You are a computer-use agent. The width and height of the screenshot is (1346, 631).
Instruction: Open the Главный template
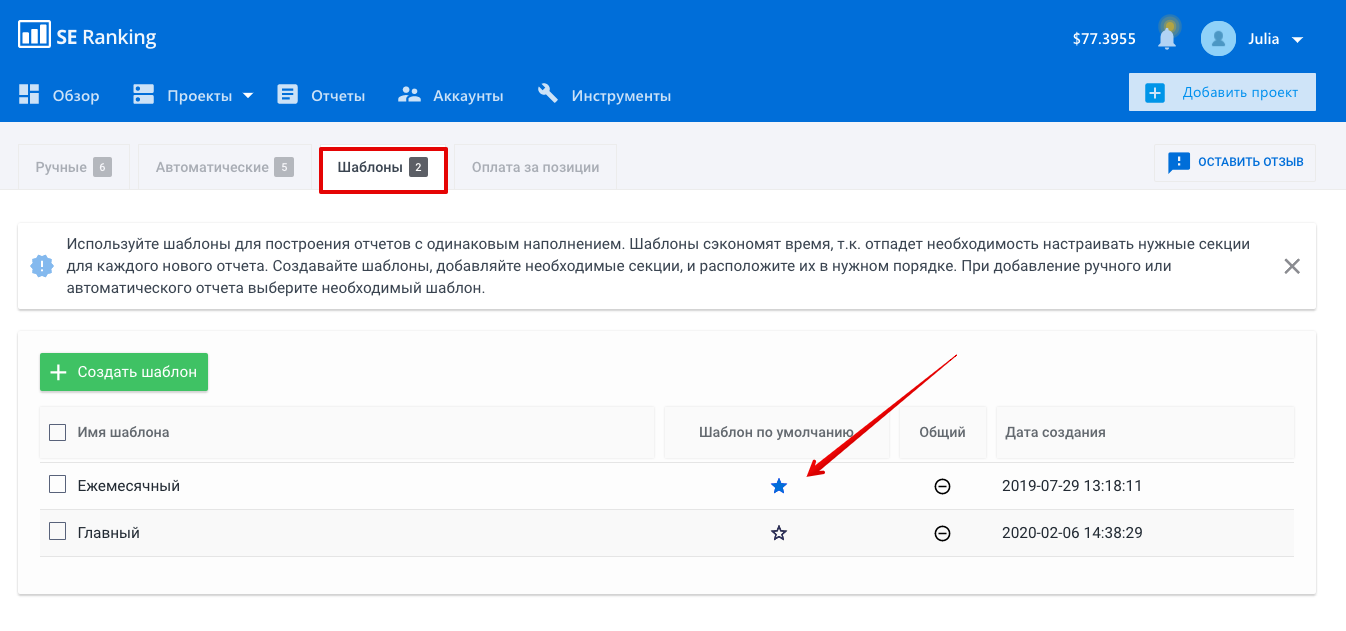(x=109, y=533)
